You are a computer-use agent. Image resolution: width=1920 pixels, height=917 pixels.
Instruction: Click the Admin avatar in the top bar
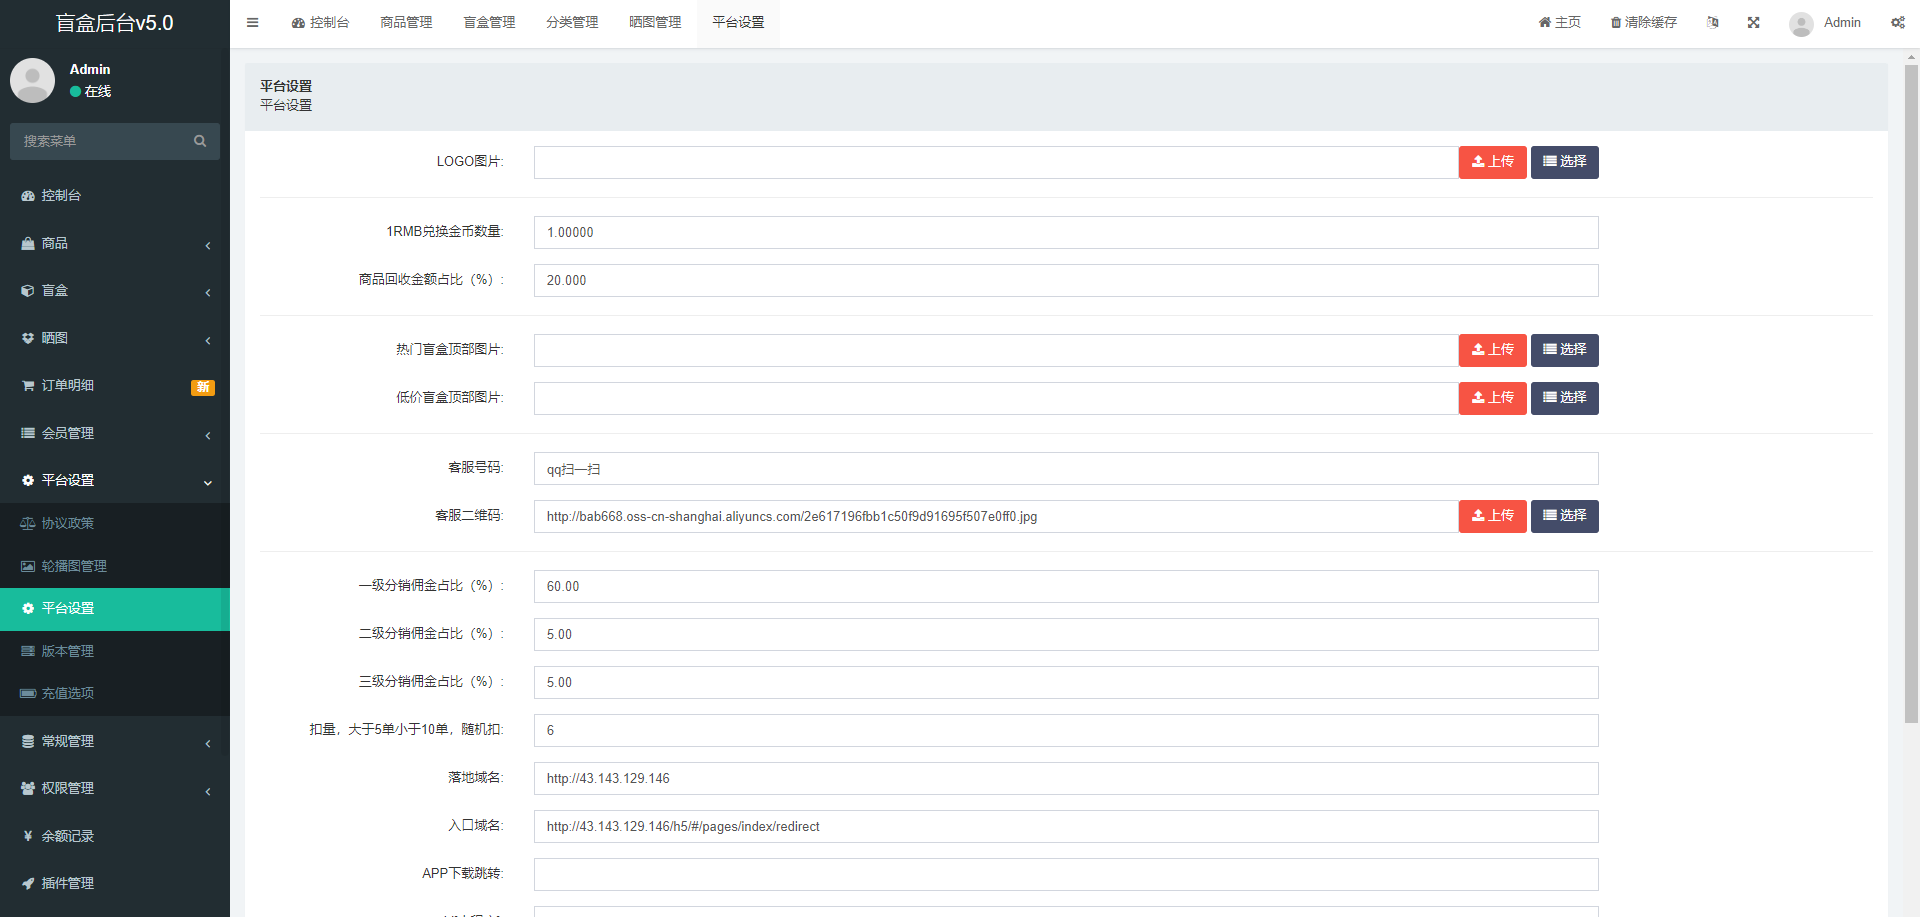1800,23
